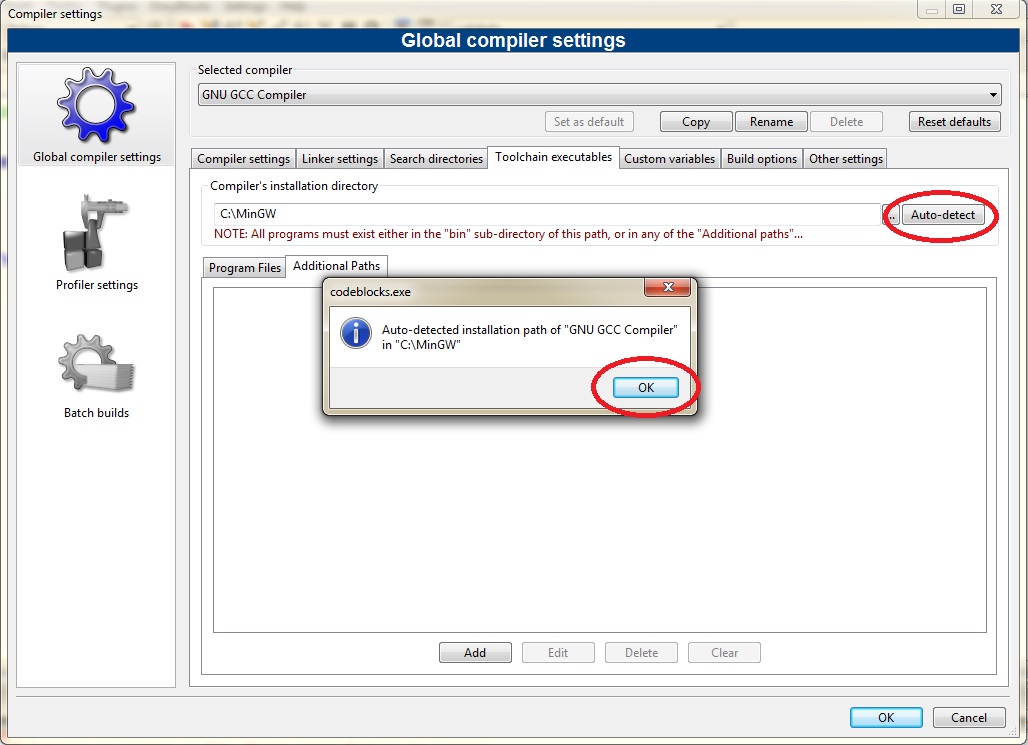
Task: Click the blue info icon in the dialog
Action: (x=355, y=332)
